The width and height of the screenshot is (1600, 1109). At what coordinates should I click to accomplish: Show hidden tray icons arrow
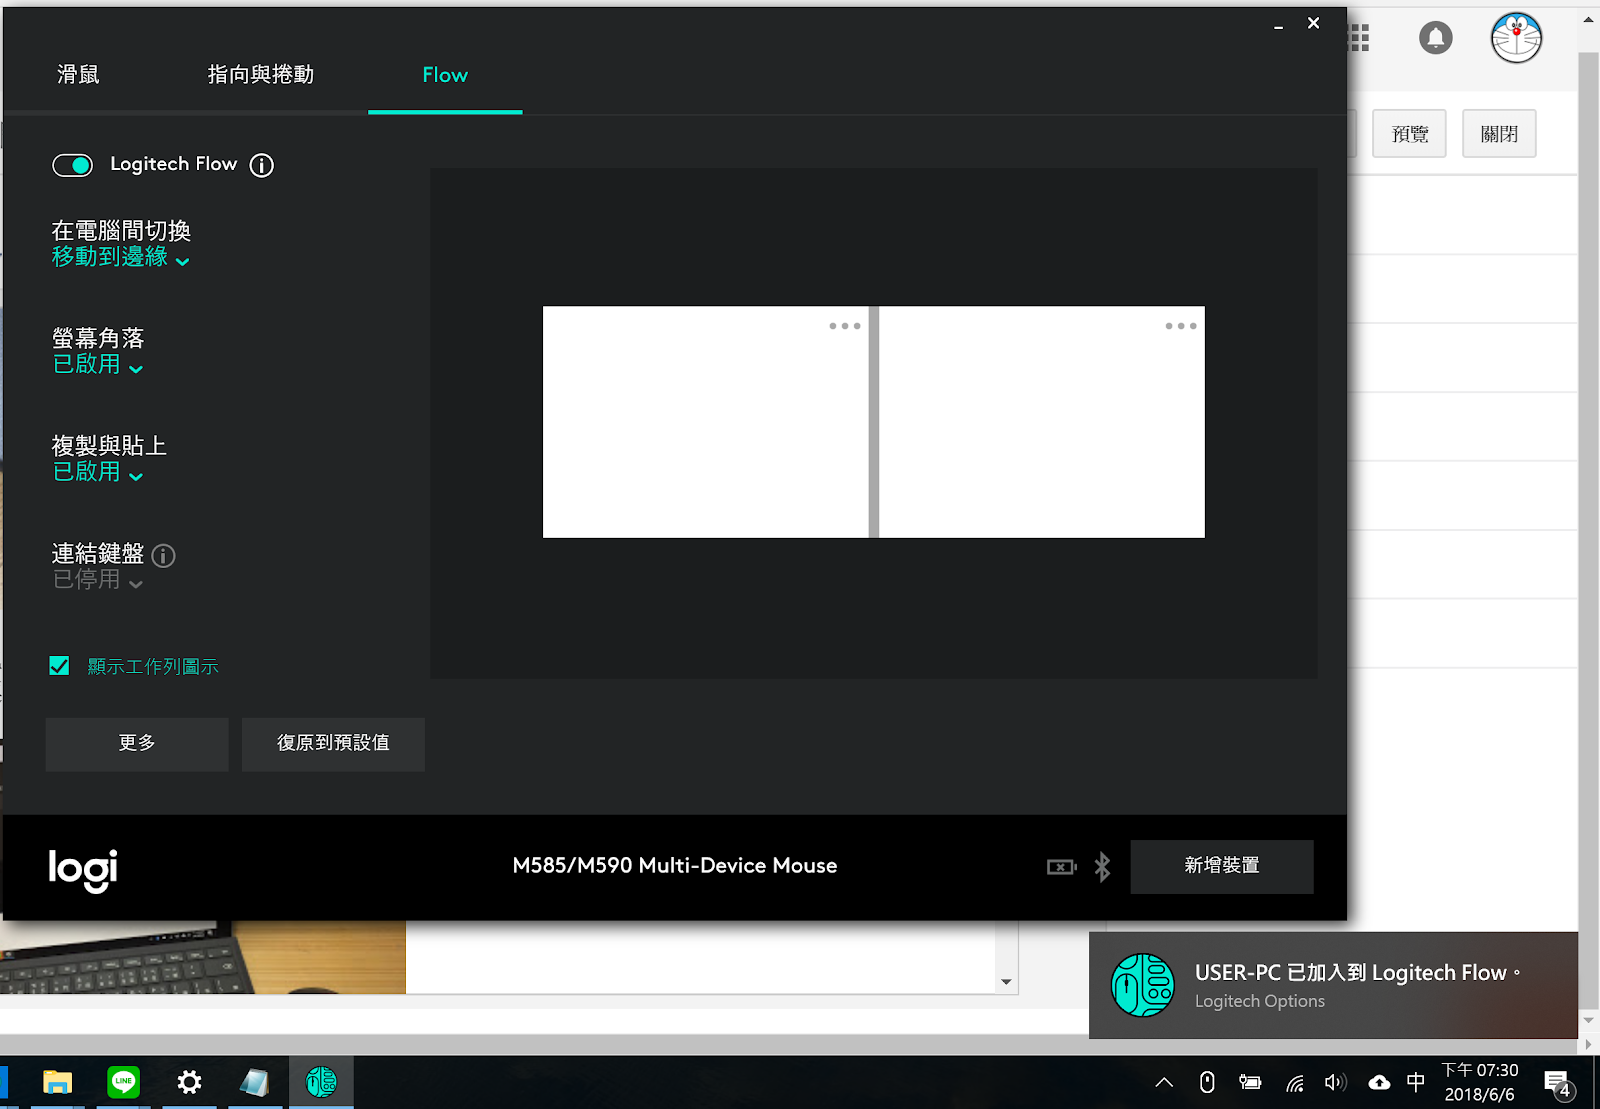[x=1164, y=1082]
